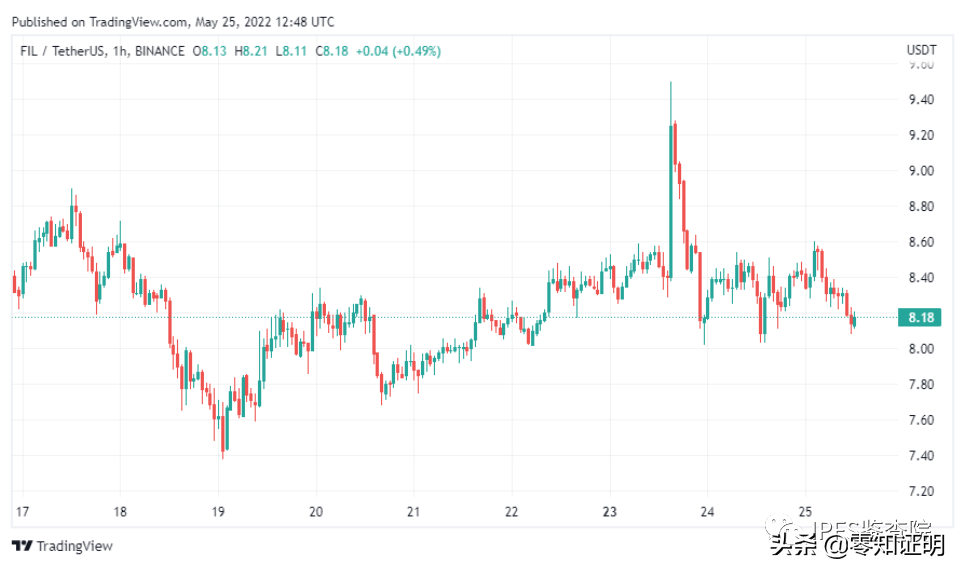Click the 9.40 price axis label
Image resolution: width=963 pixels, height=574 pixels.
pos(921,99)
